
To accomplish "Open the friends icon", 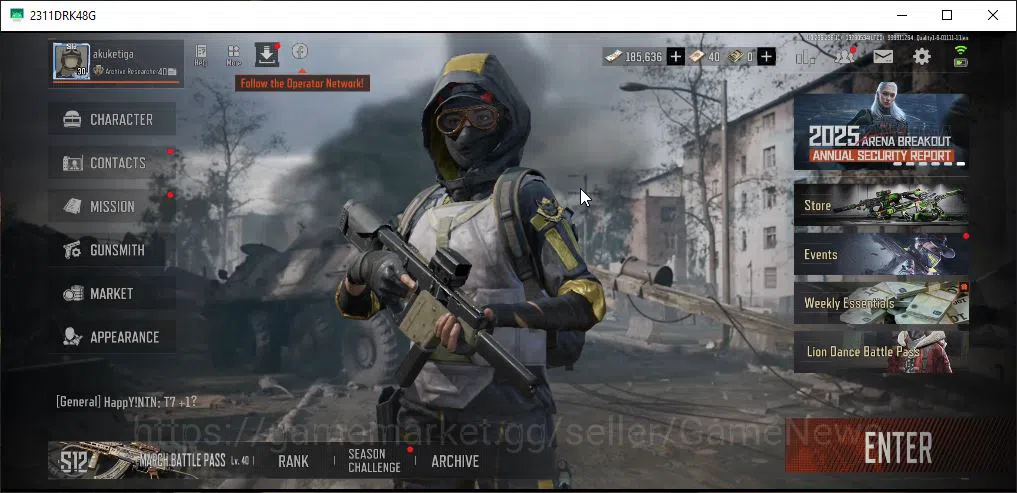I will click(x=844, y=56).
